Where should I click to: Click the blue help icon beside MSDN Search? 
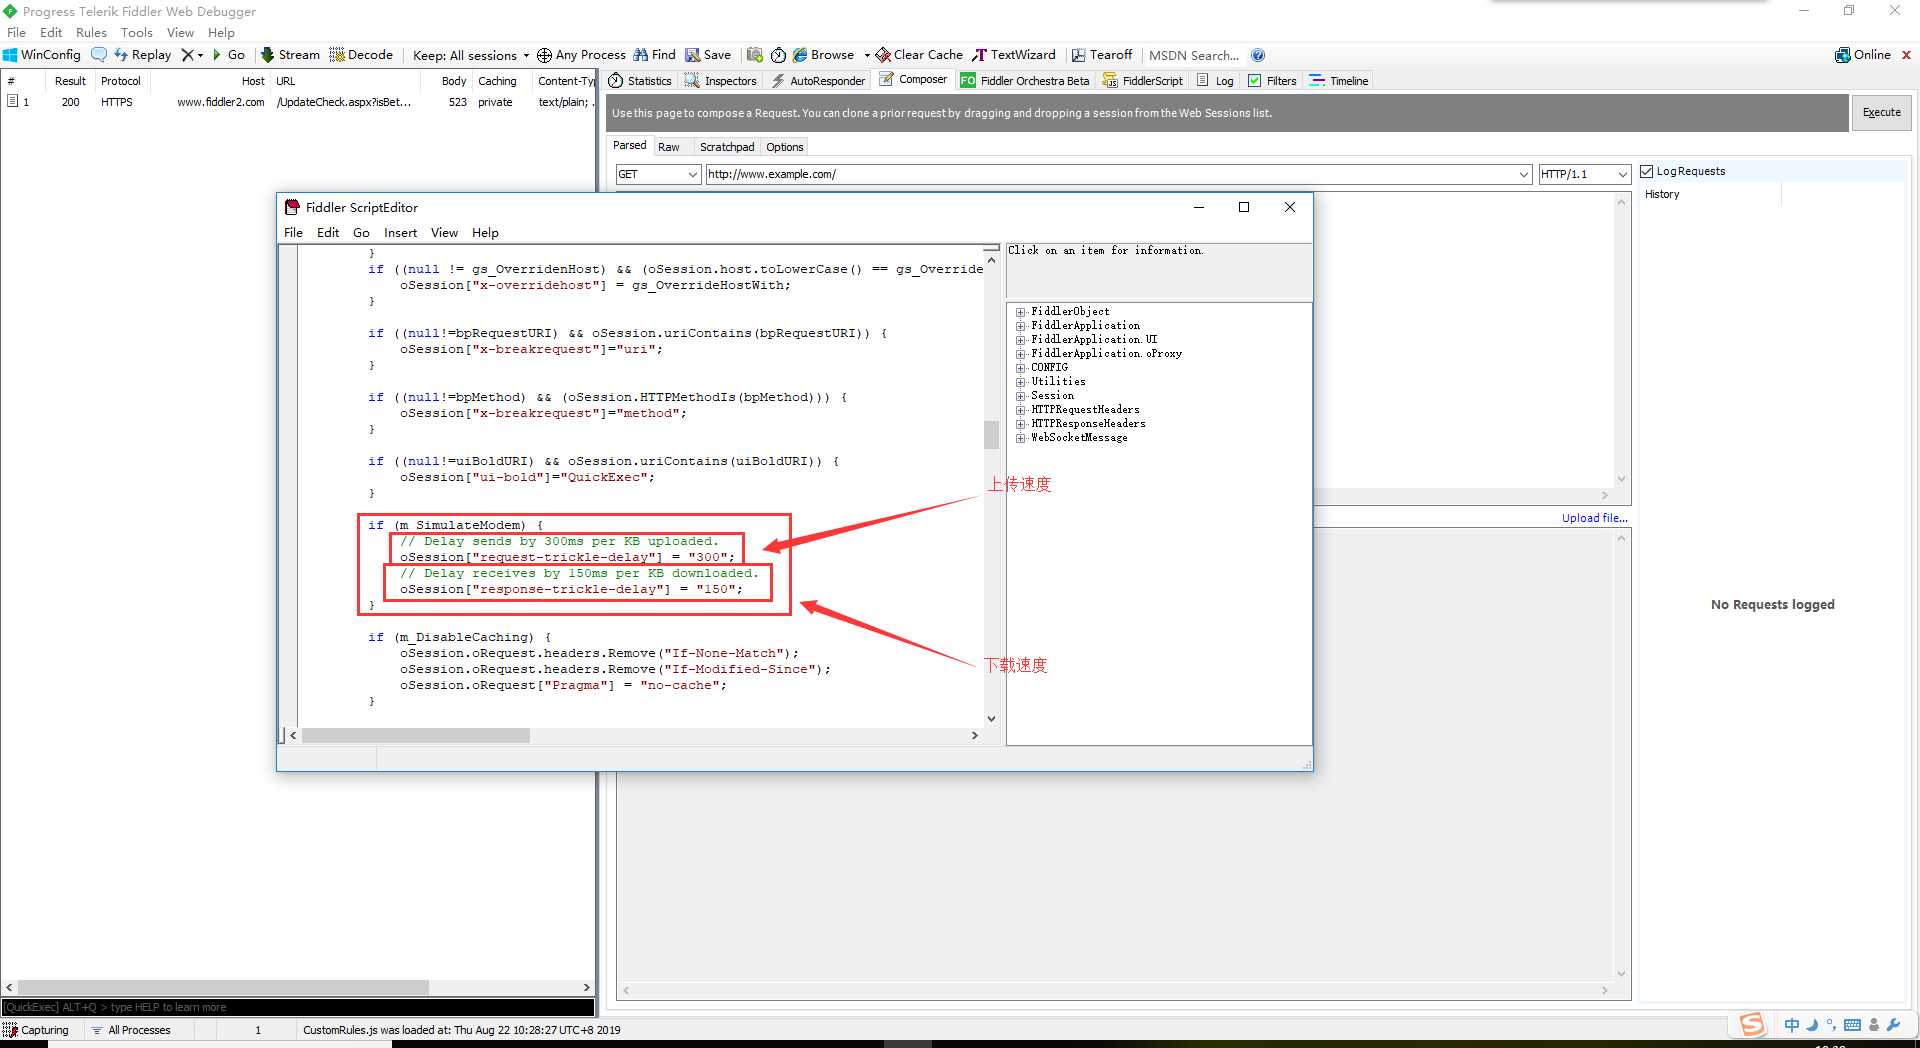click(1258, 55)
